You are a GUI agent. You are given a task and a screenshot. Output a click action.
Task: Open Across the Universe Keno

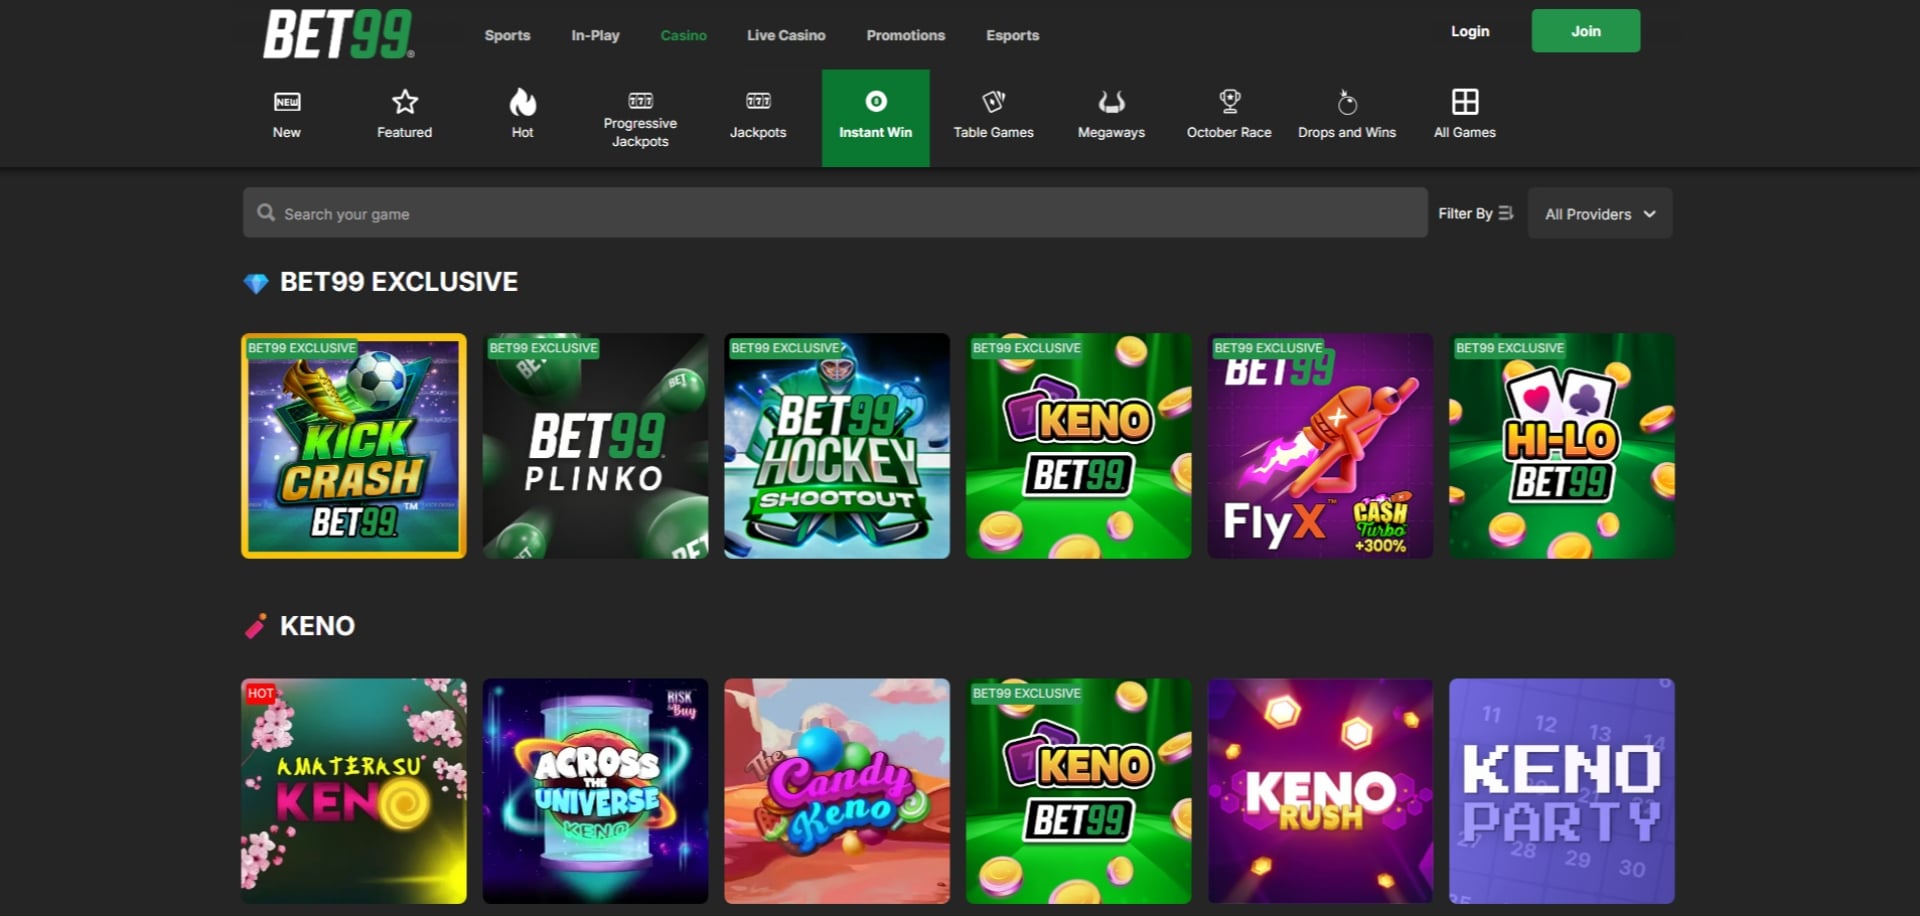pos(596,791)
